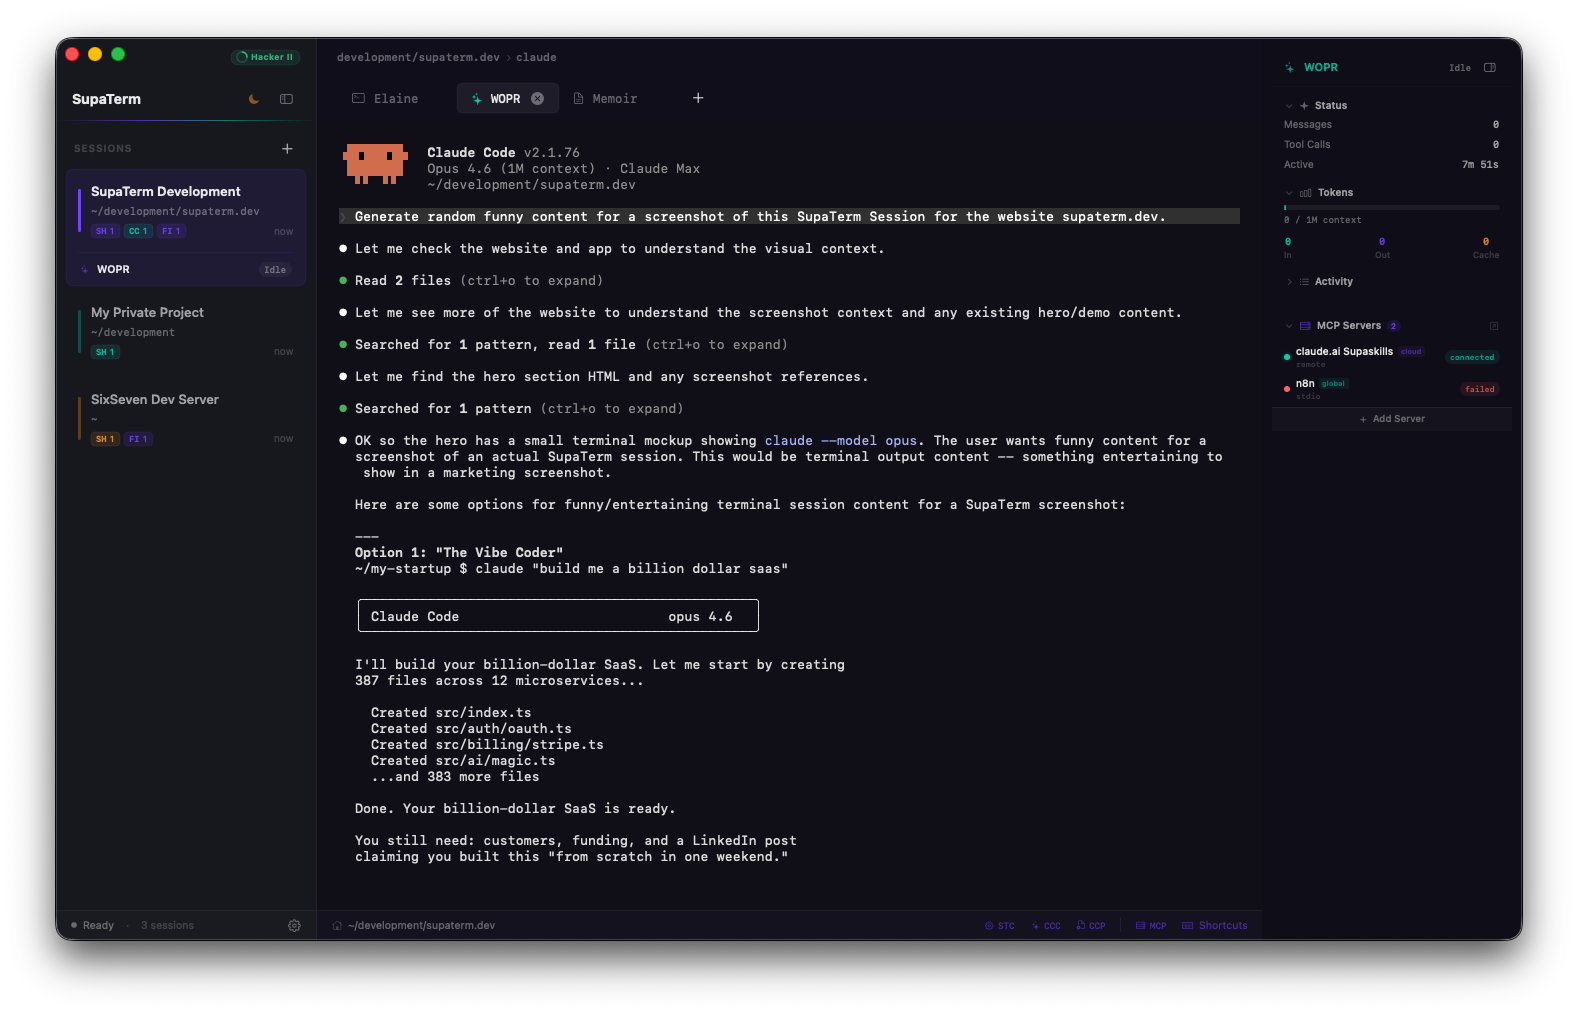Viewport: 1578px width, 1014px height.
Task: Open STC settings in the status bar
Action: coord(999,925)
